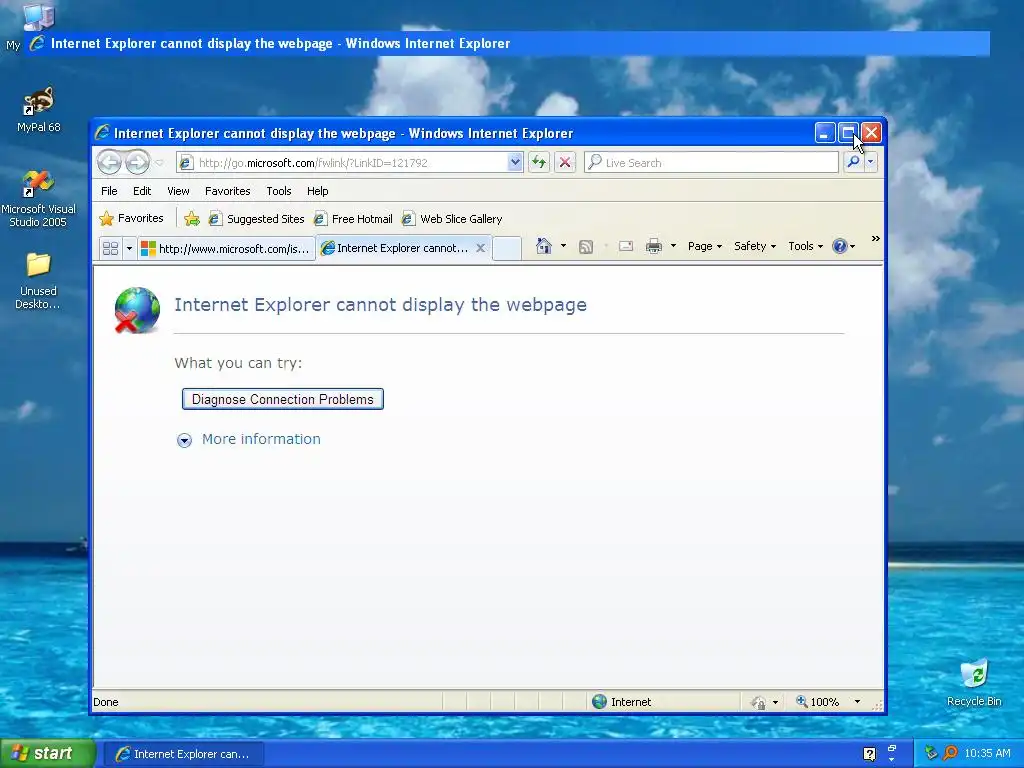Viewport: 1024px width, 768px height.
Task: Open the Print options dropdown arrow
Action: click(673, 246)
